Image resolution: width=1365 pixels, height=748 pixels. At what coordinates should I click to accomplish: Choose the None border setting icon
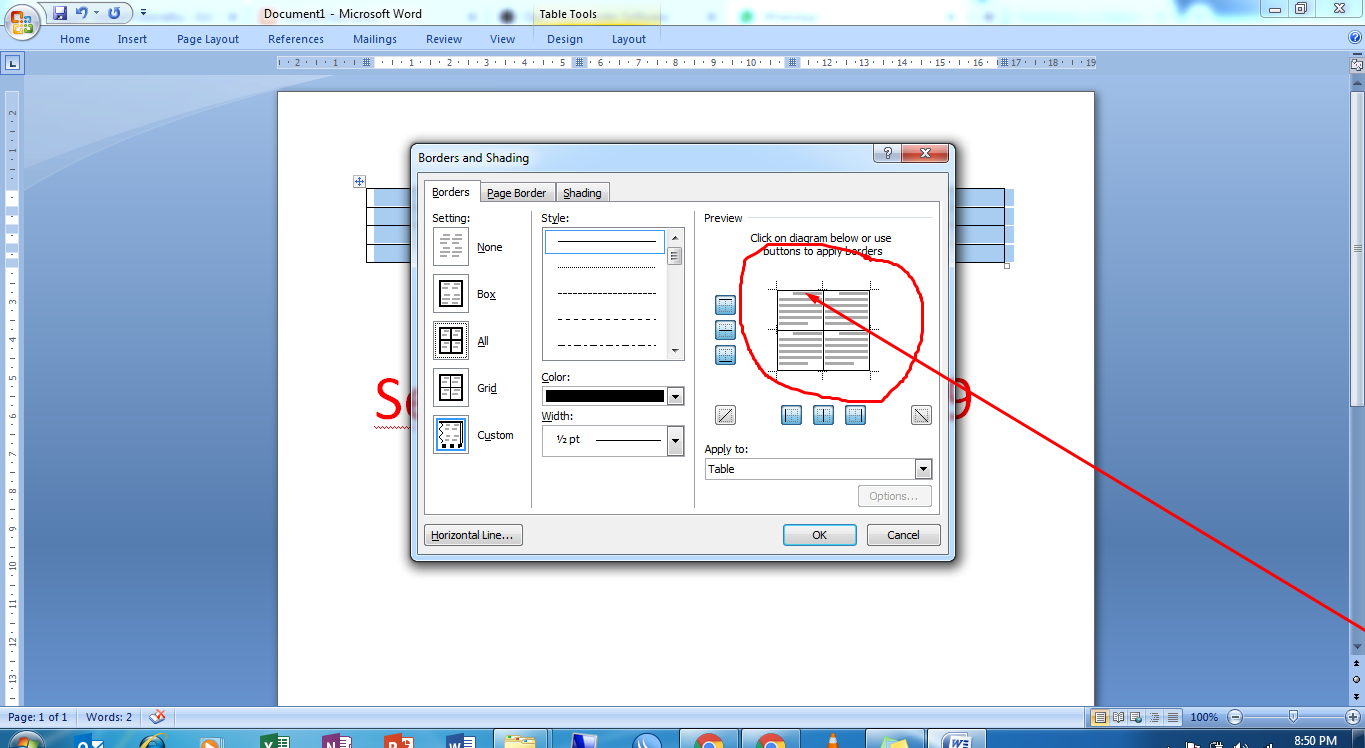pos(451,246)
